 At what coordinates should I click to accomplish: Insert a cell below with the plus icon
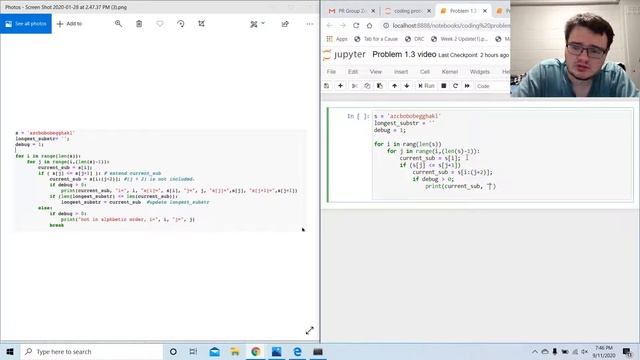pyautogui.click(x=340, y=86)
